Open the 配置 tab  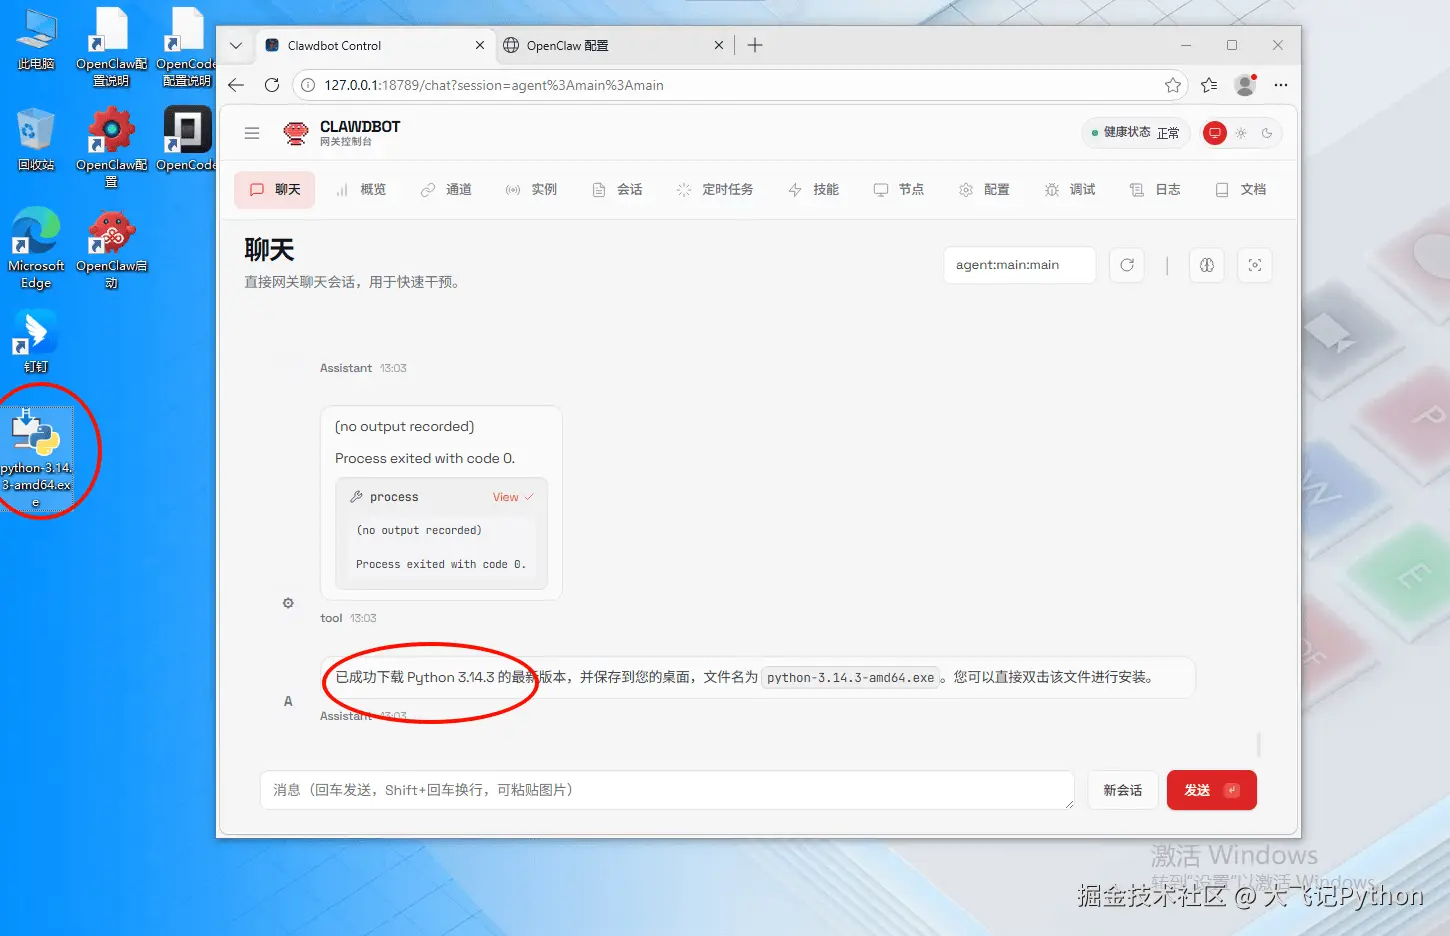[984, 190]
